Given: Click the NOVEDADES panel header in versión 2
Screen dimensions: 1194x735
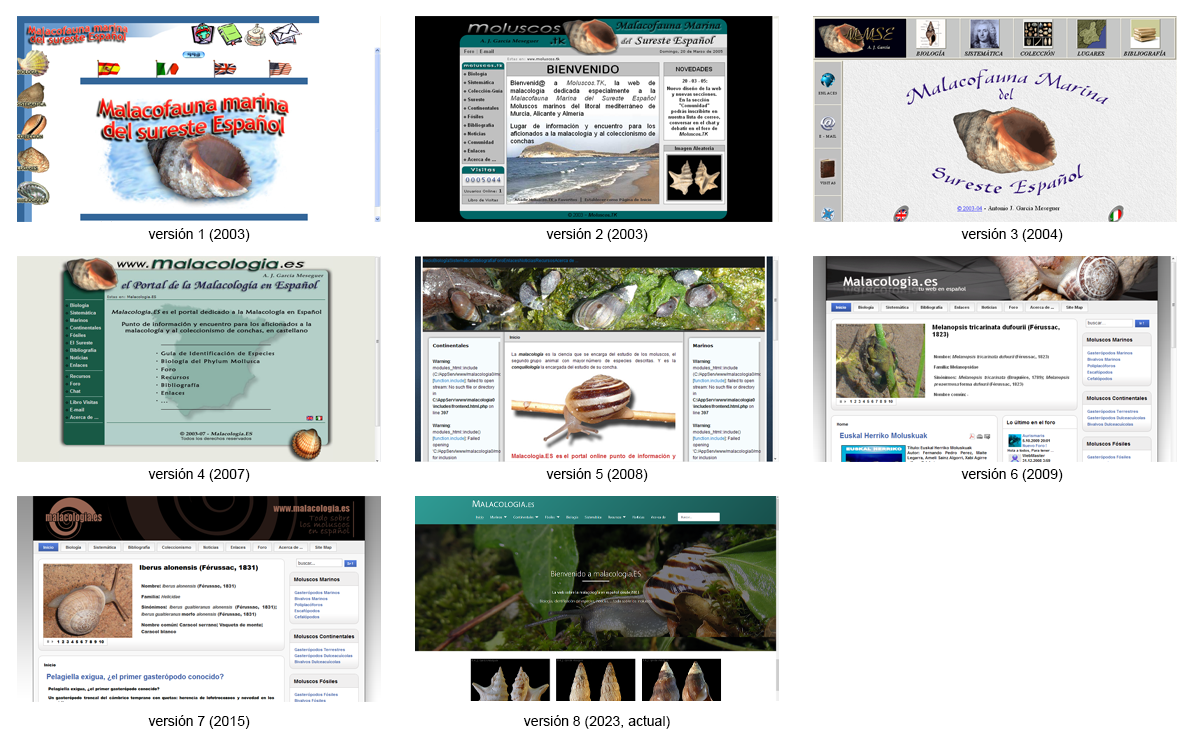Looking at the screenshot, I should 694,69.
